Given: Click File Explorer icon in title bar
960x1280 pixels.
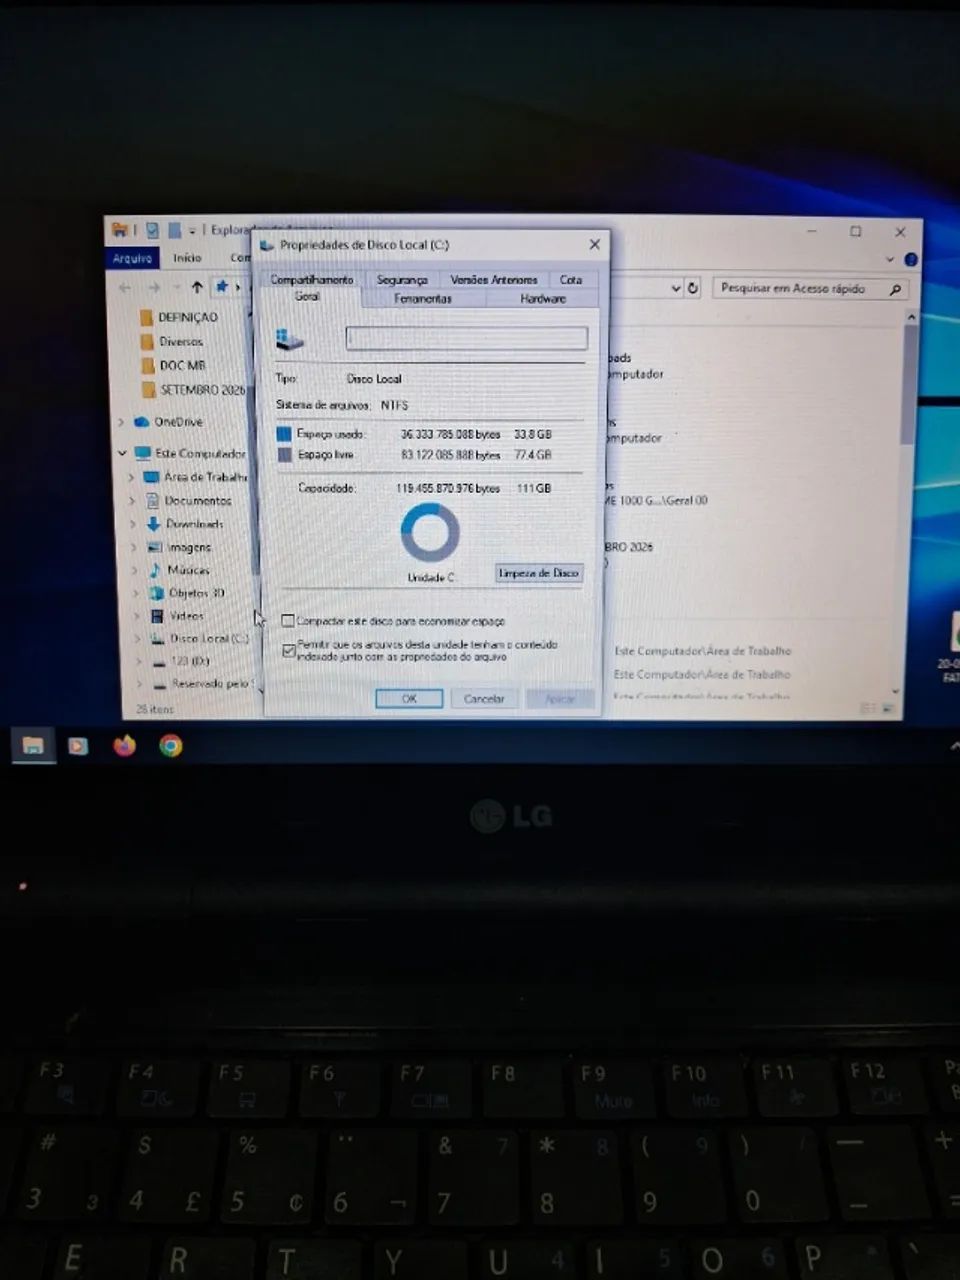Looking at the screenshot, I should point(120,230).
